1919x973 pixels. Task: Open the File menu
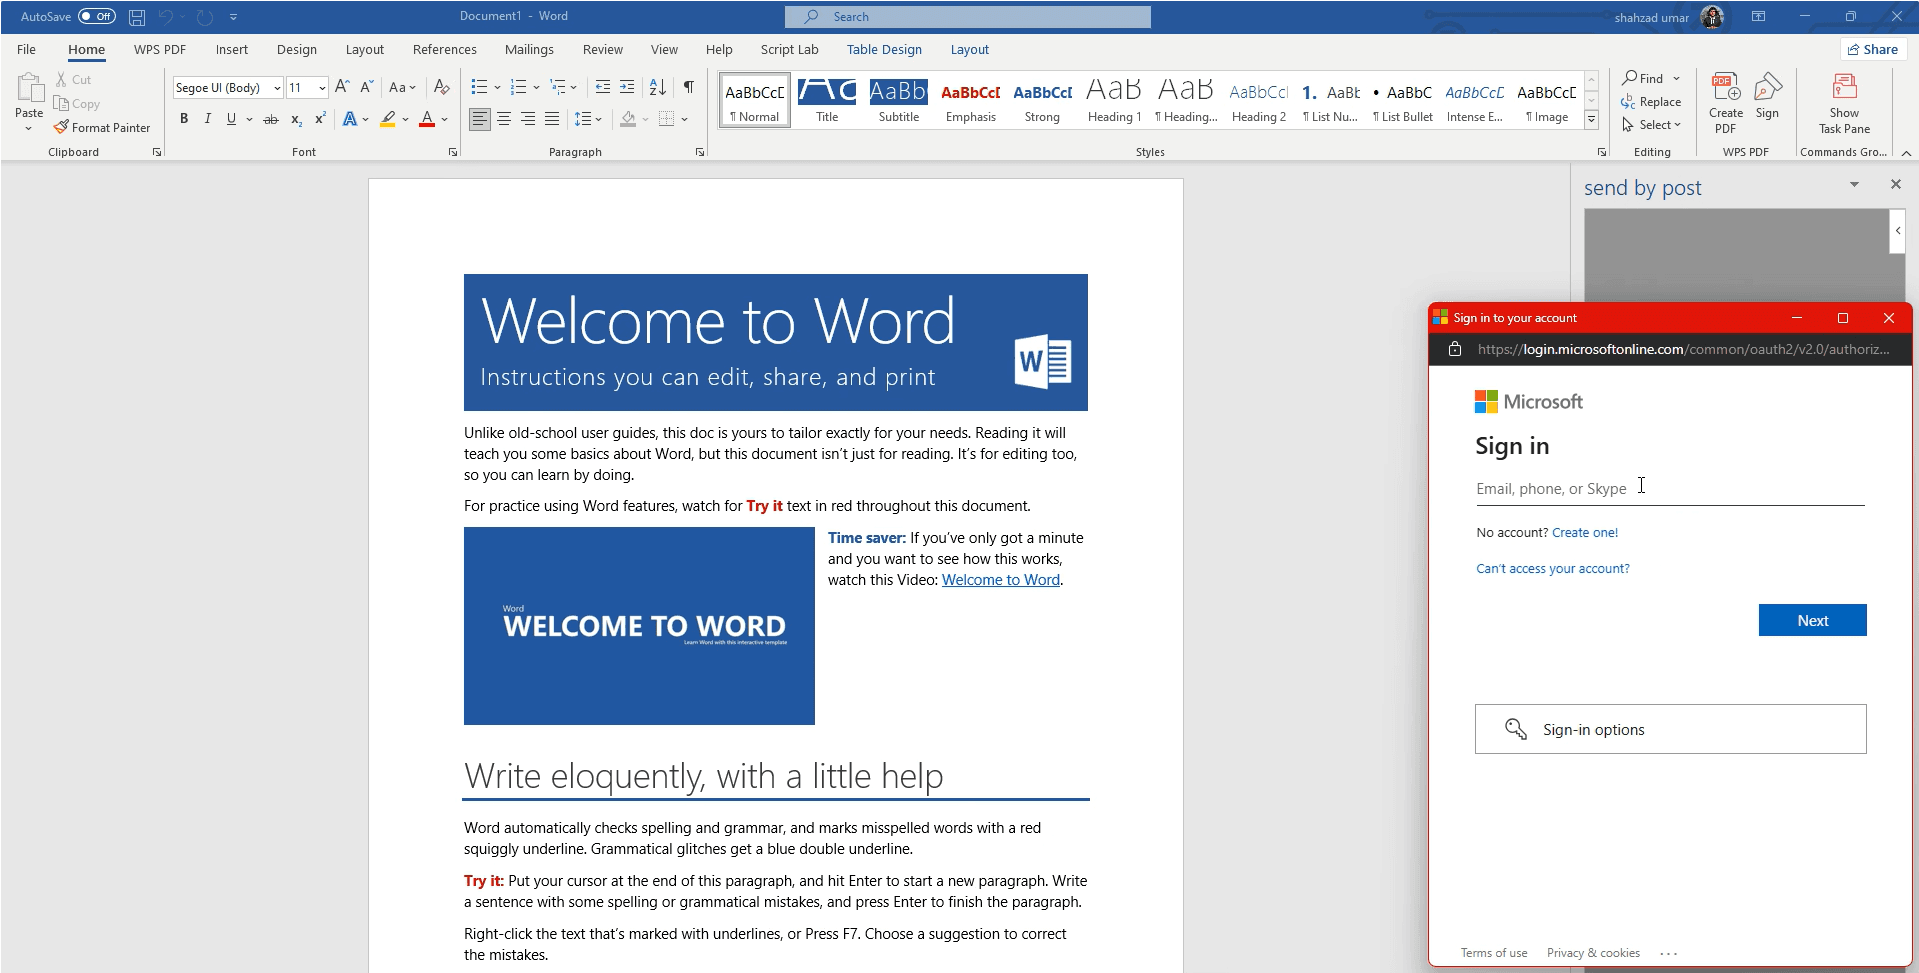pyautogui.click(x=26, y=49)
